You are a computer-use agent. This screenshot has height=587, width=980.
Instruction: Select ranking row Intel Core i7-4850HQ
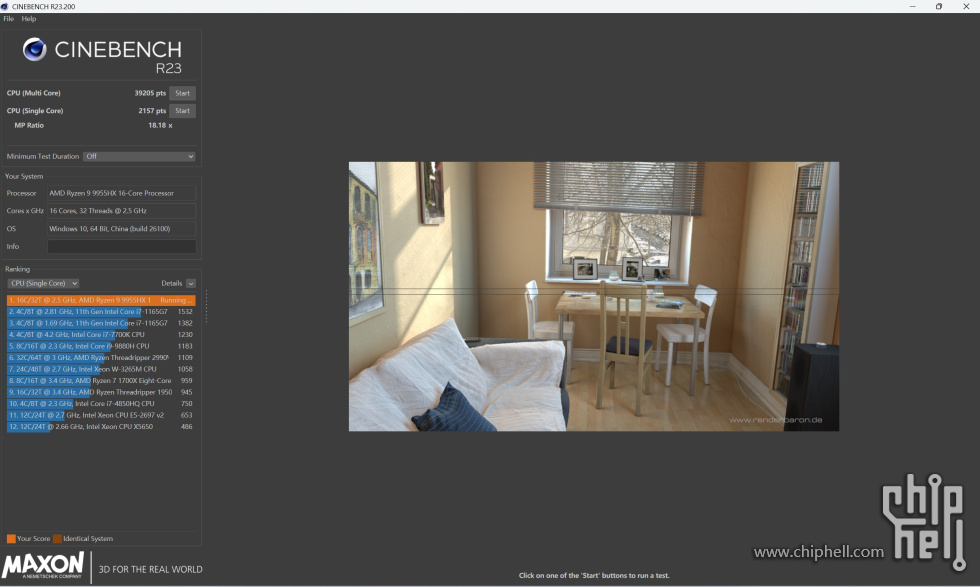(101, 403)
